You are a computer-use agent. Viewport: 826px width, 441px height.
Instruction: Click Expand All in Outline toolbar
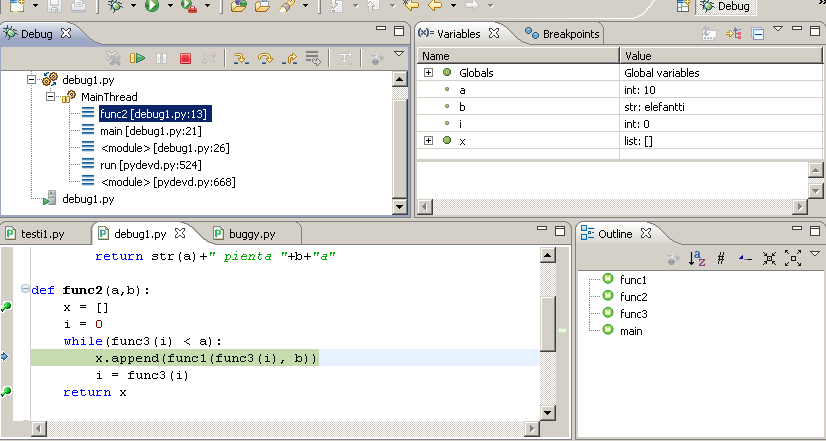click(x=793, y=258)
